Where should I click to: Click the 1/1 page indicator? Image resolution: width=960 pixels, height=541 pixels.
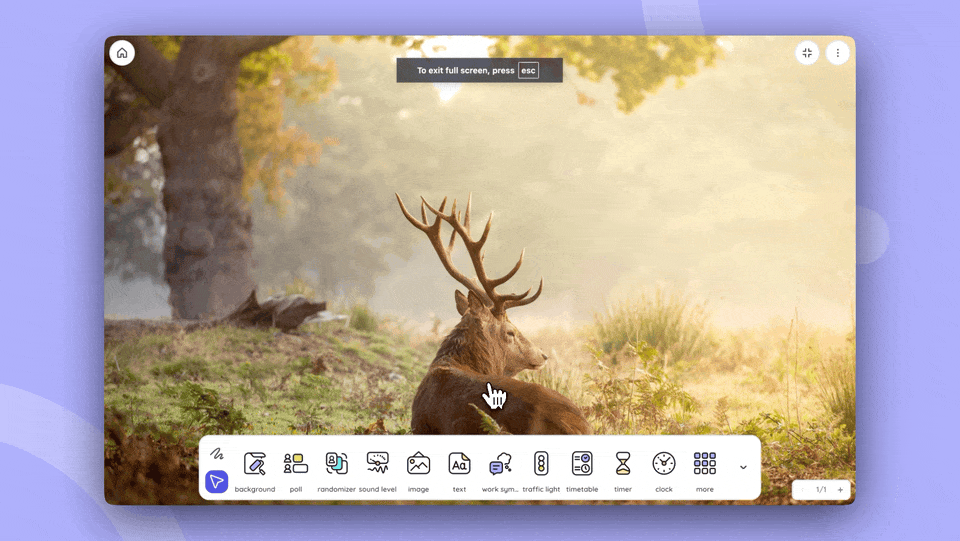point(821,490)
